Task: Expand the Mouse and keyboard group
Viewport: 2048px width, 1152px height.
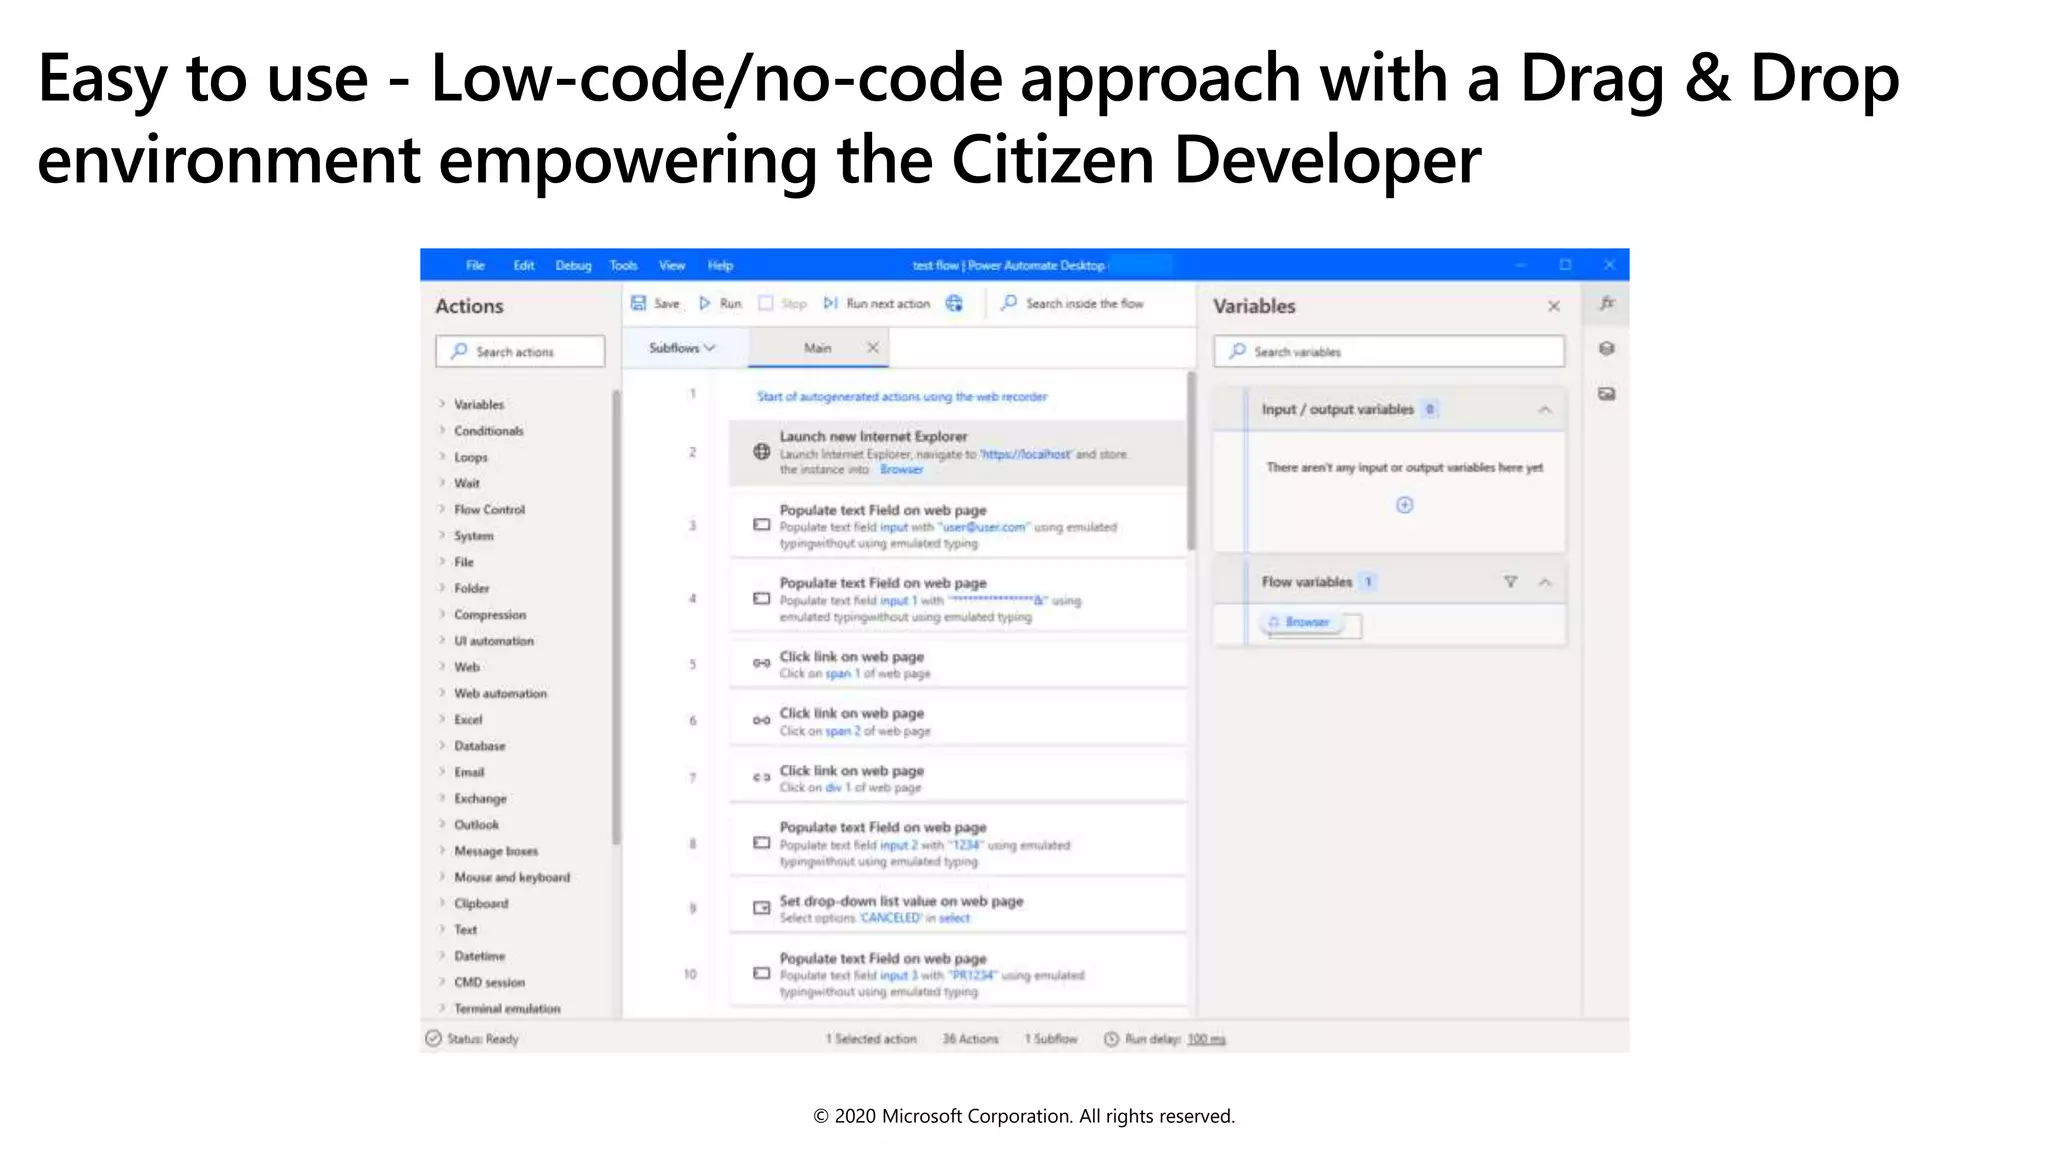Action: coord(442,877)
